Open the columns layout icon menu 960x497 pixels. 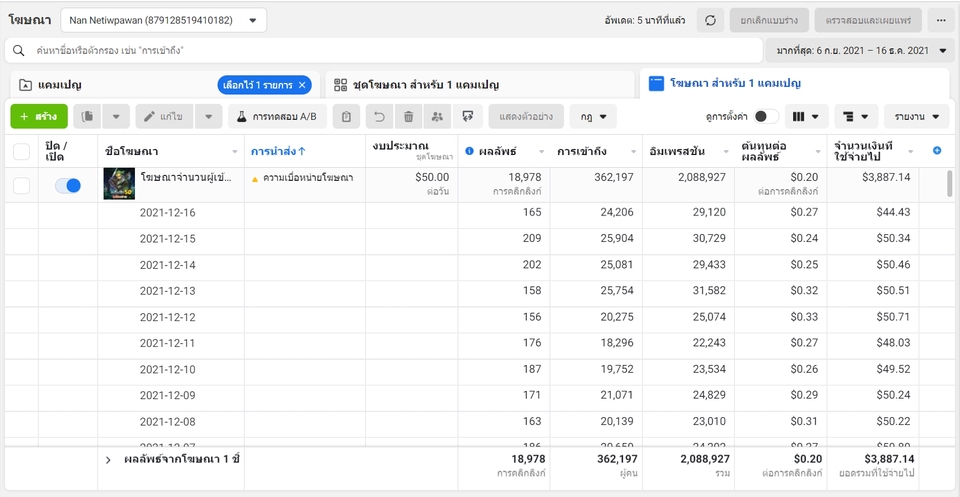point(806,116)
